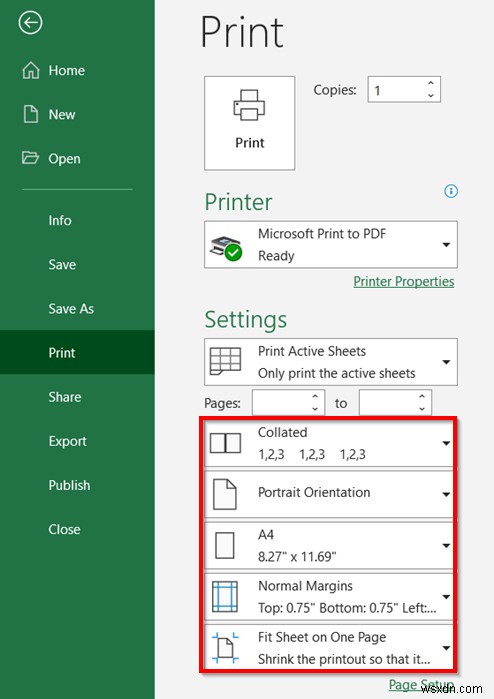Increase the Pages from value
Image resolution: width=494 pixels, height=699 pixels.
click(x=315, y=396)
